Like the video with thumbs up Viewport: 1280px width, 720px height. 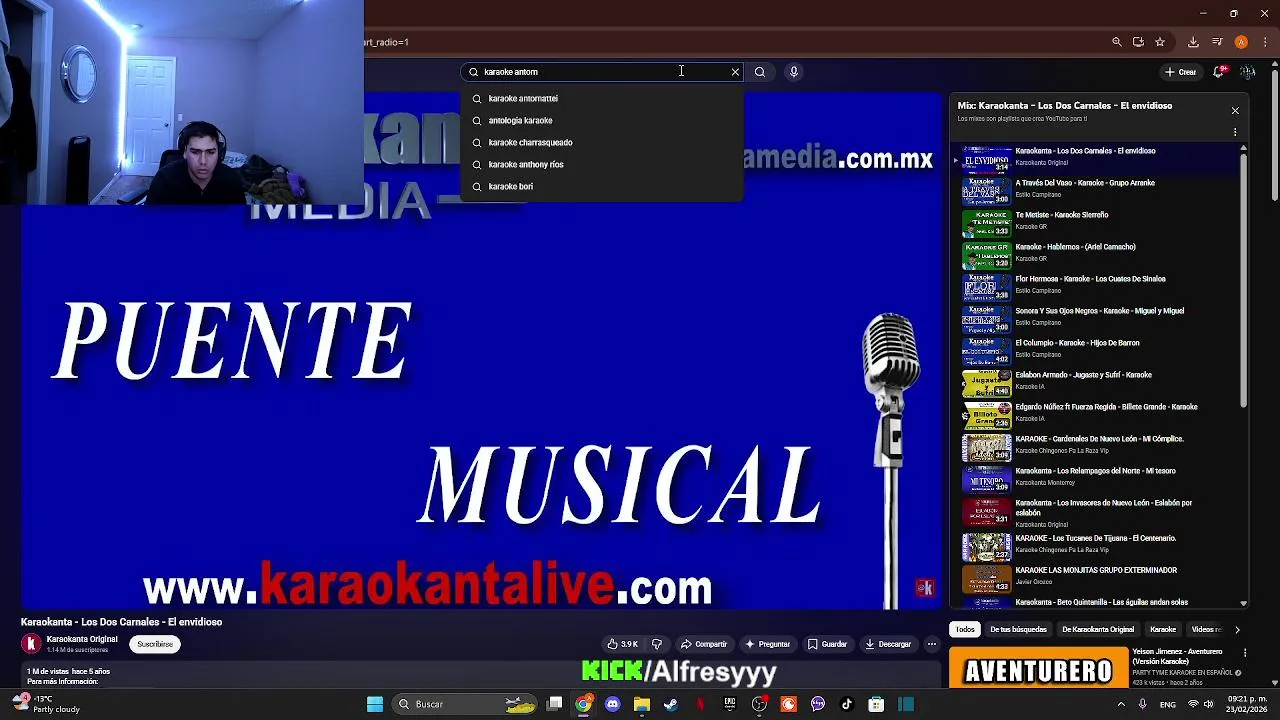pos(622,644)
